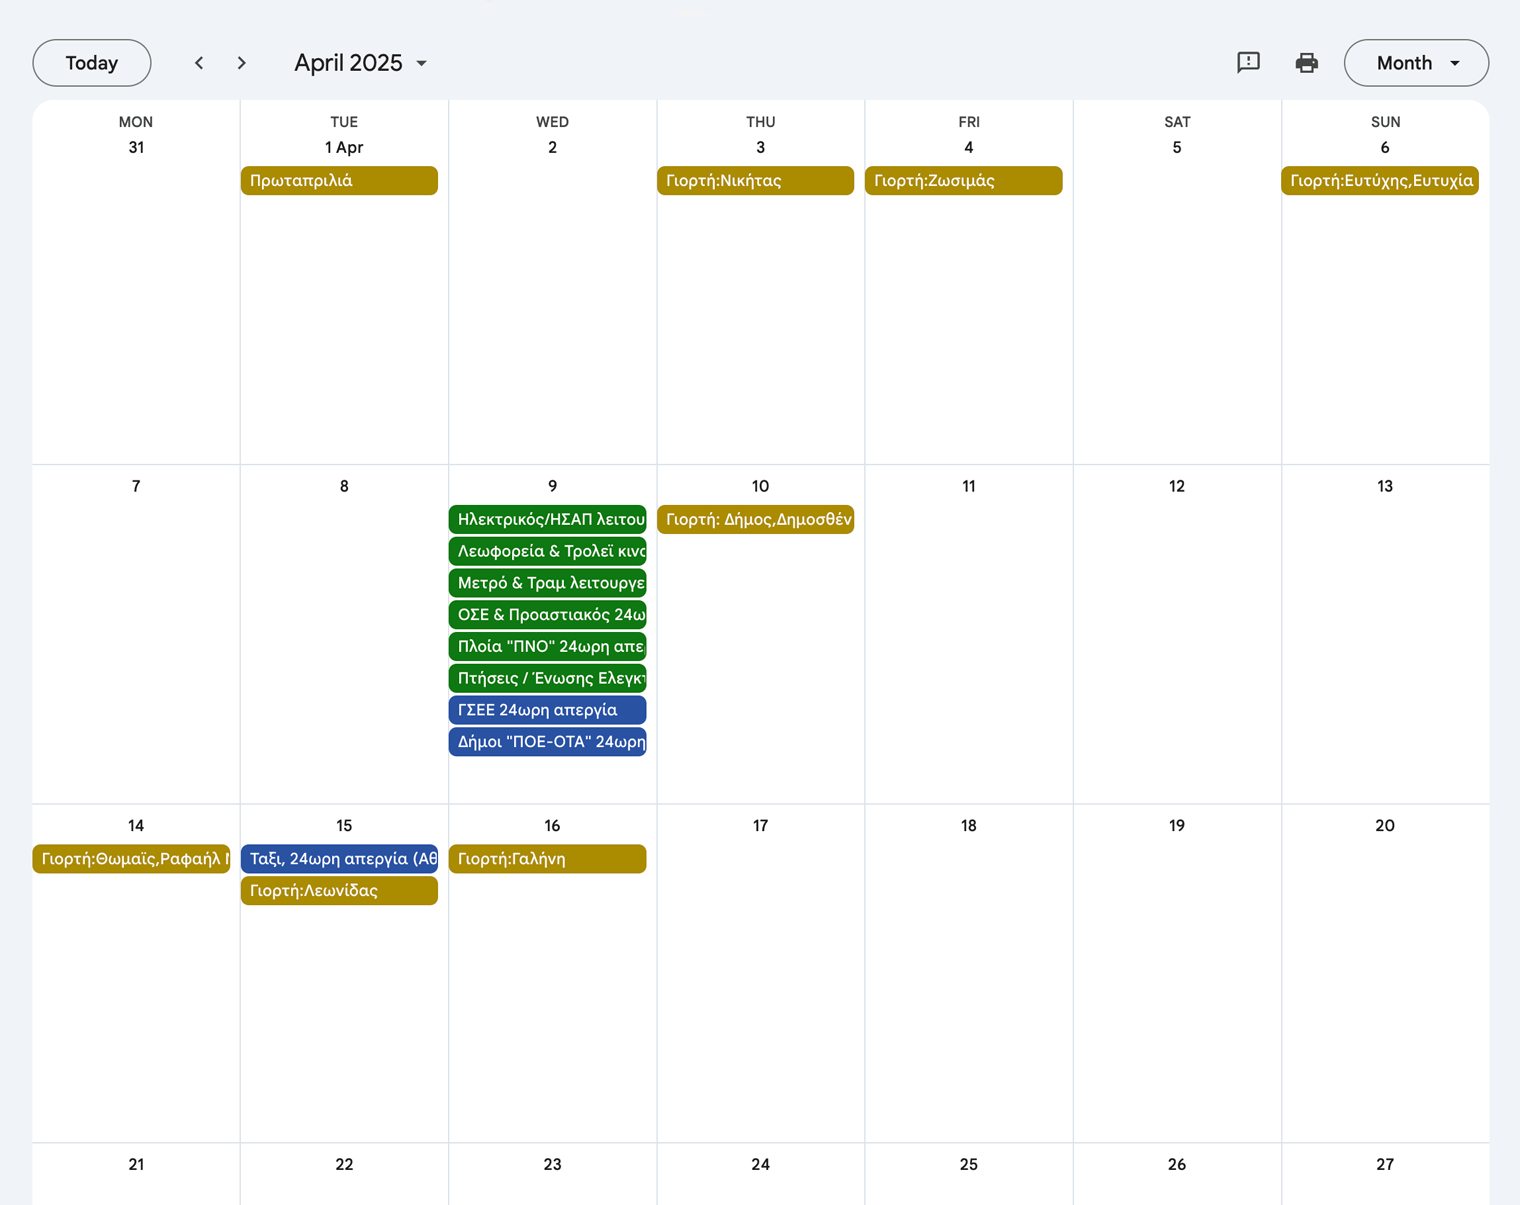Select the date number 5

(x=1177, y=148)
